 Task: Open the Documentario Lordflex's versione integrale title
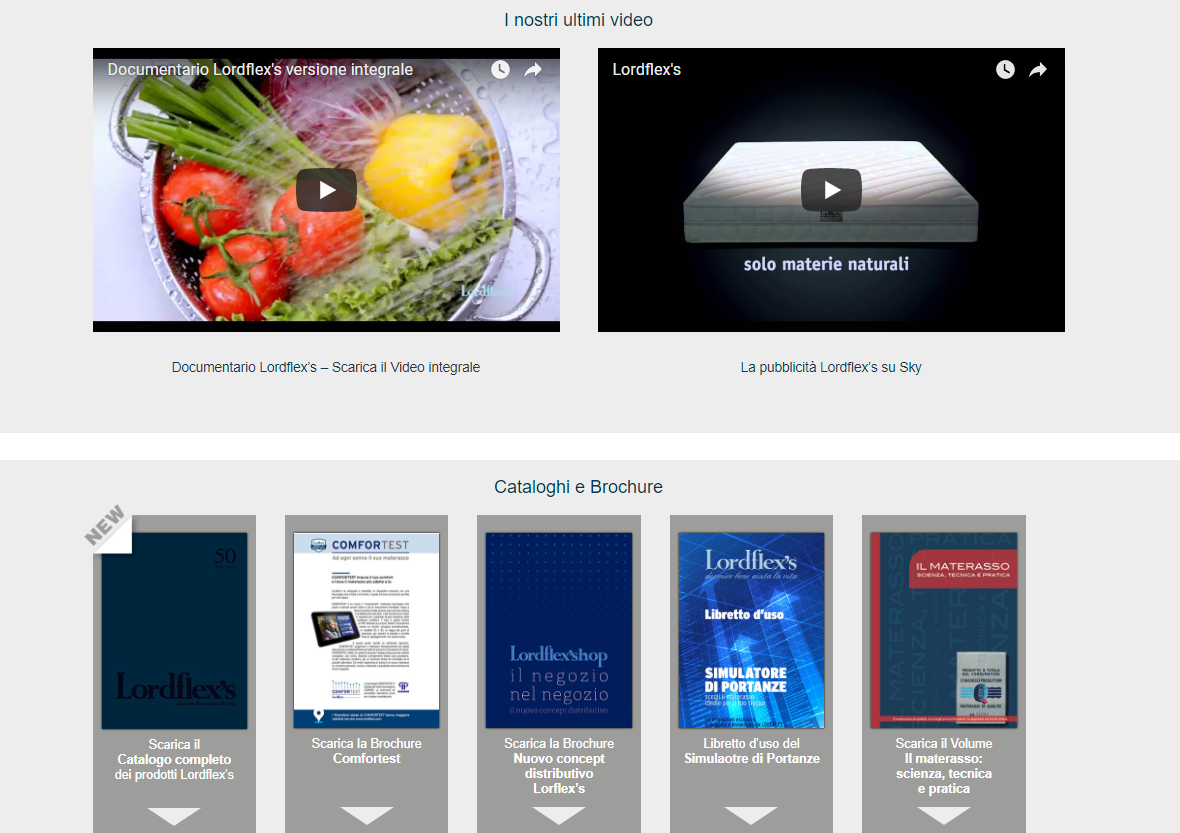point(260,69)
